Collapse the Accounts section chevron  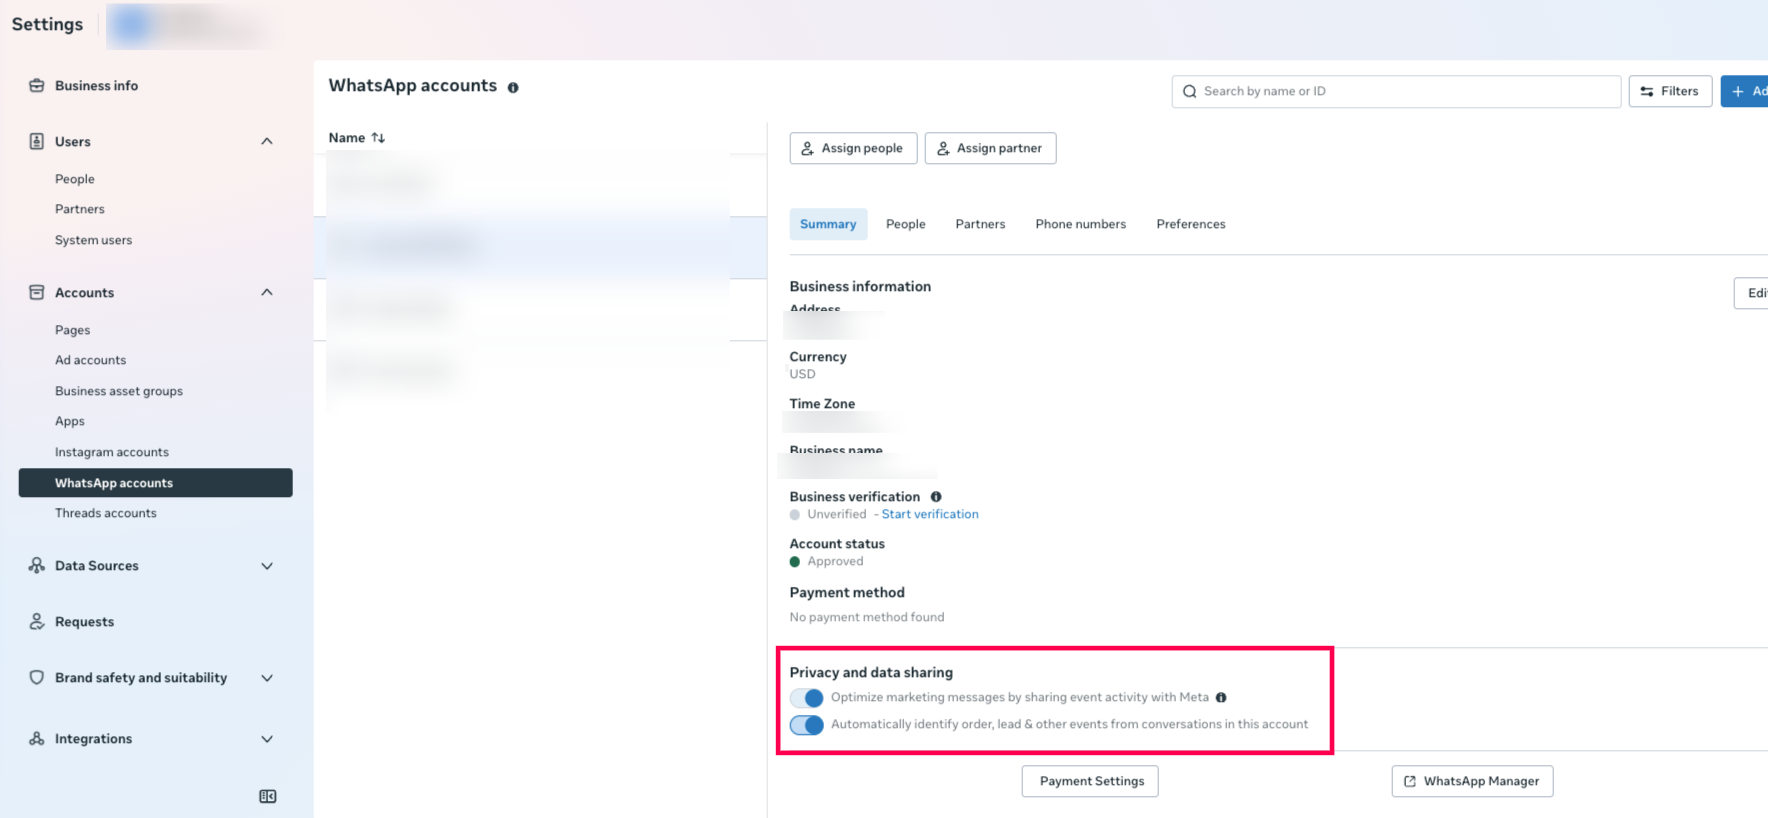tap(267, 292)
